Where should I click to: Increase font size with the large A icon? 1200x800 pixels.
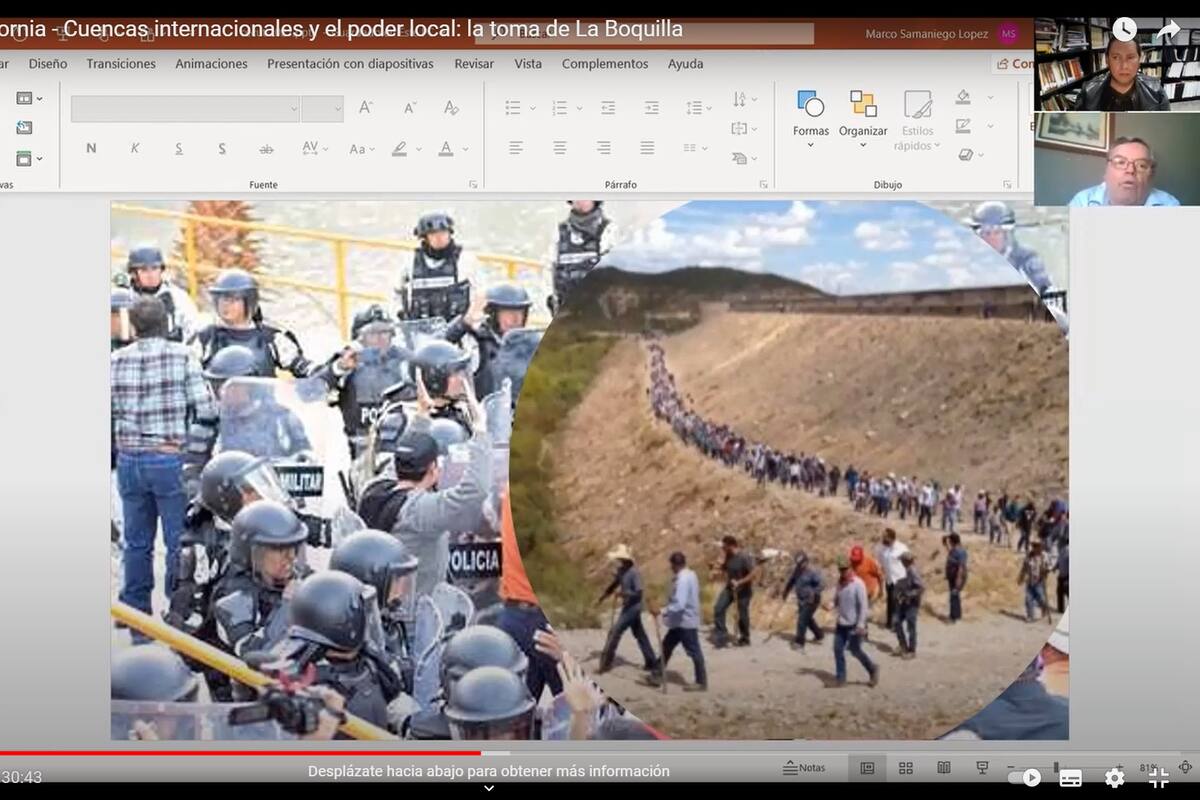pos(366,107)
